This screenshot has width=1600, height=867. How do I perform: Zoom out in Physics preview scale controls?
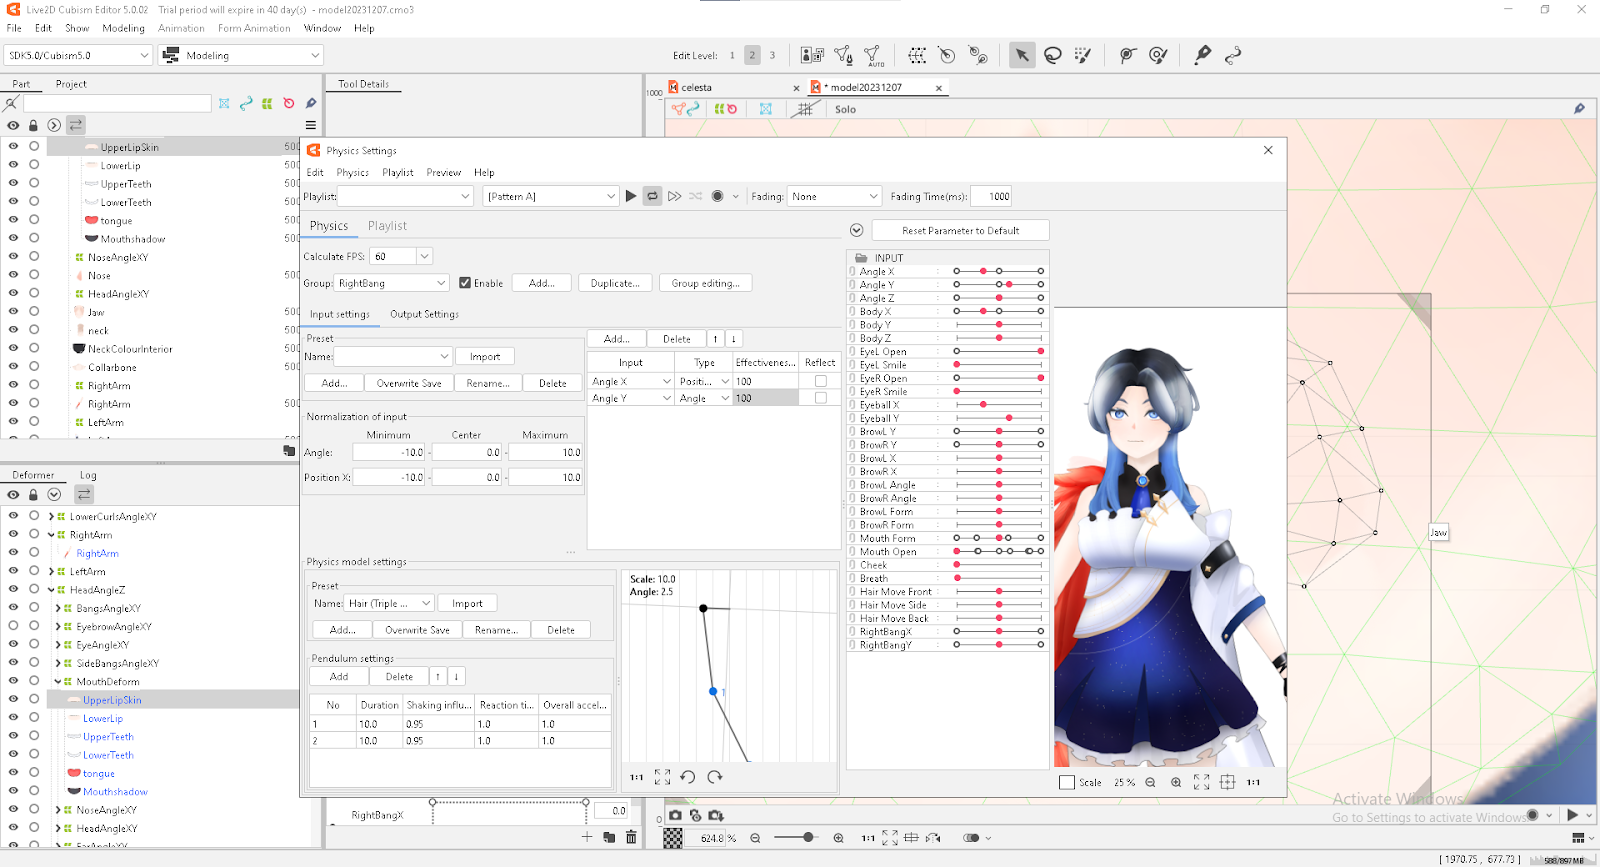1150,782
